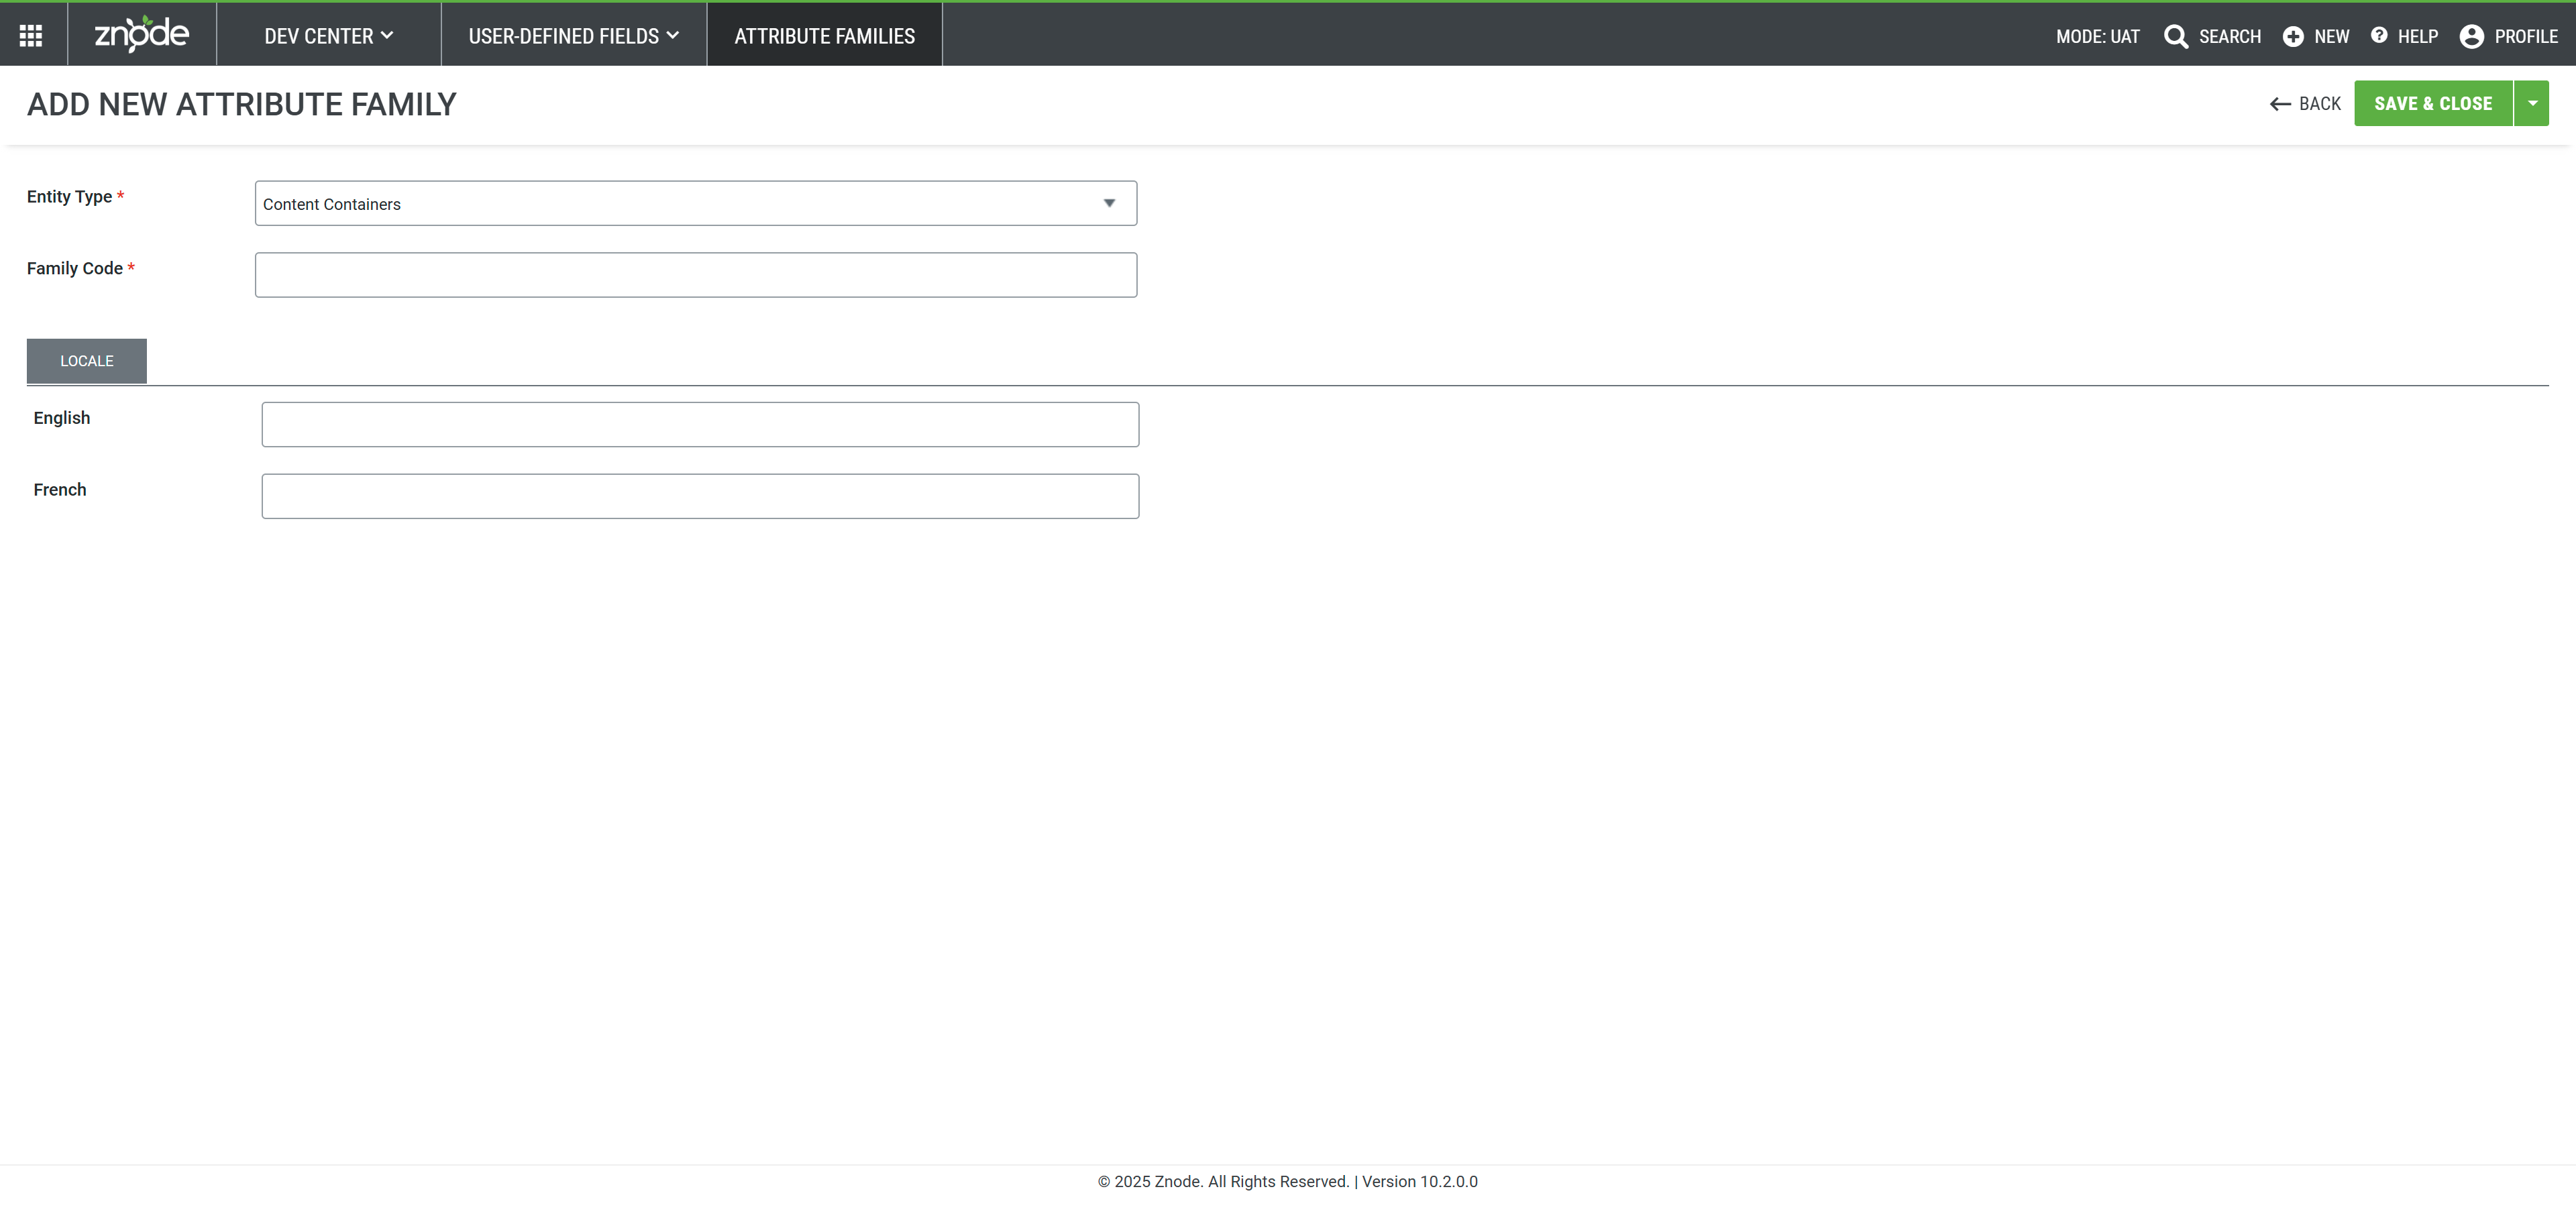Click the Back link text

[2319, 104]
